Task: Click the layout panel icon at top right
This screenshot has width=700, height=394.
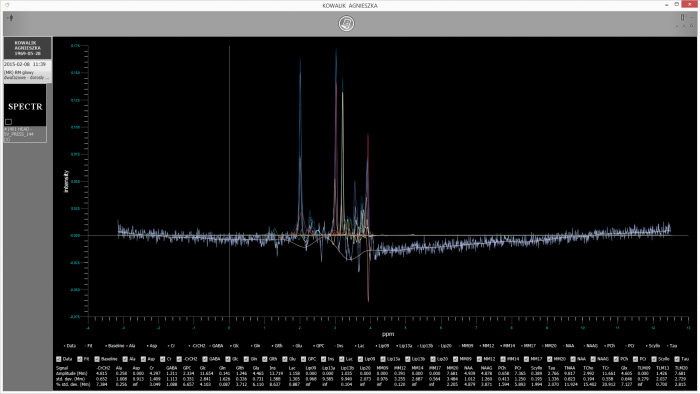Action: (682, 17)
